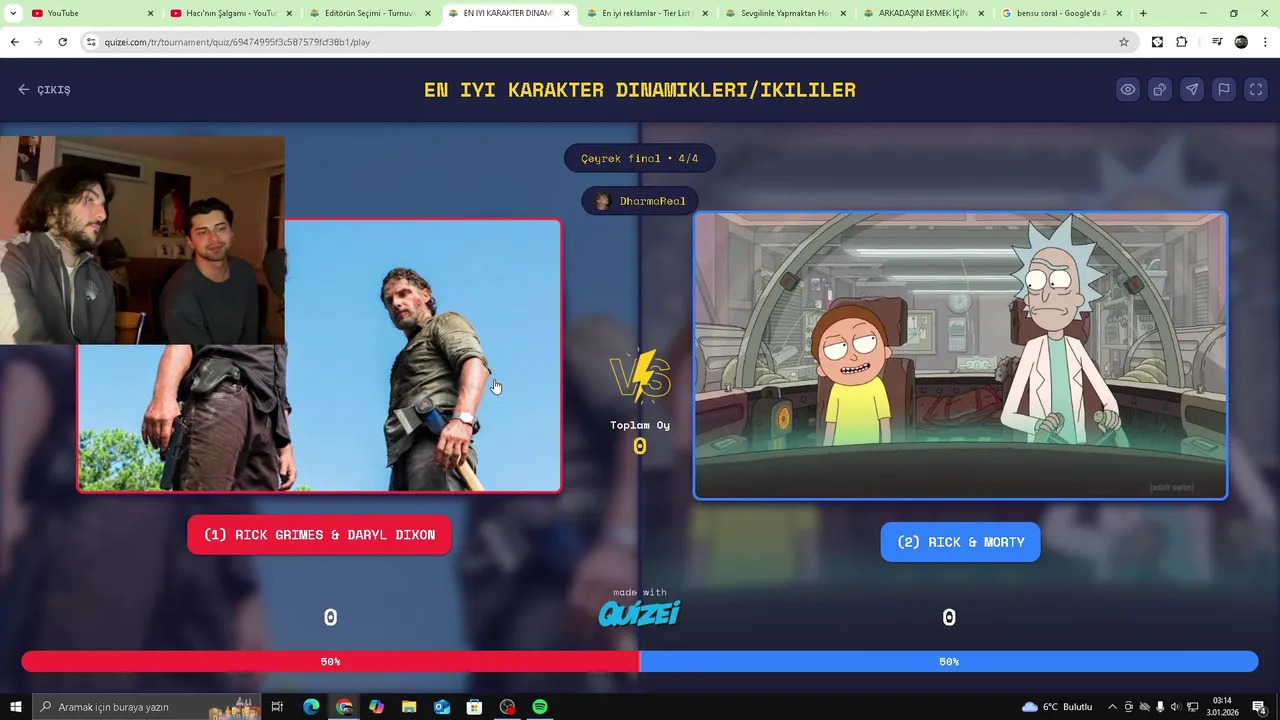This screenshot has height=720, width=1280.
Task: Vote for Rick Grimes & Daryl Dixon button
Action: coord(319,535)
